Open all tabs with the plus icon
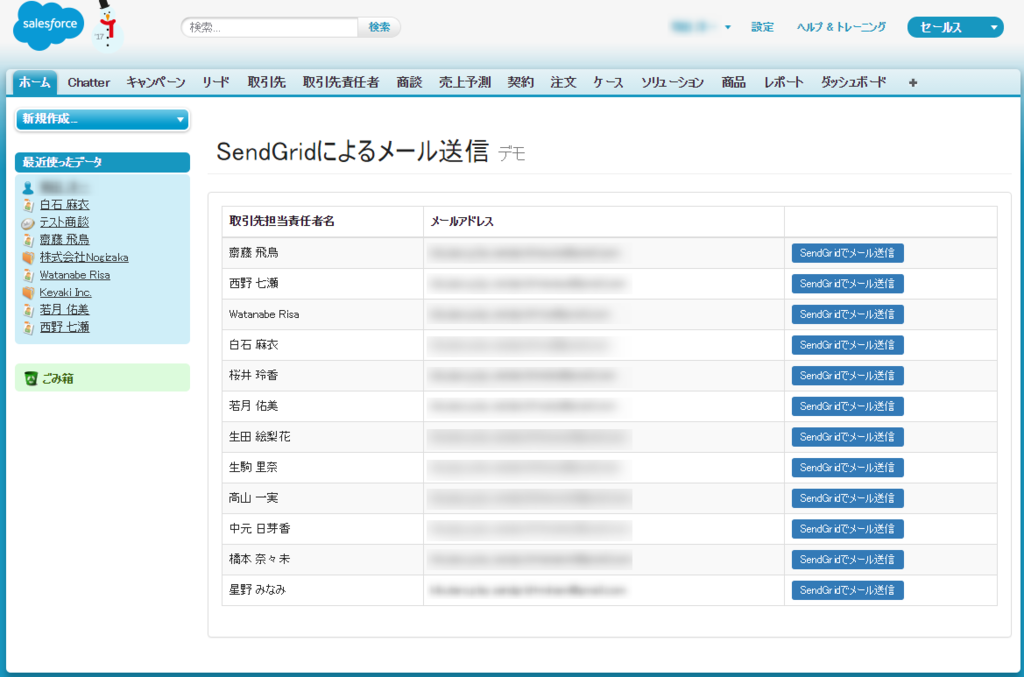The height and width of the screenshot is (677, 1024). coord(913,82)
